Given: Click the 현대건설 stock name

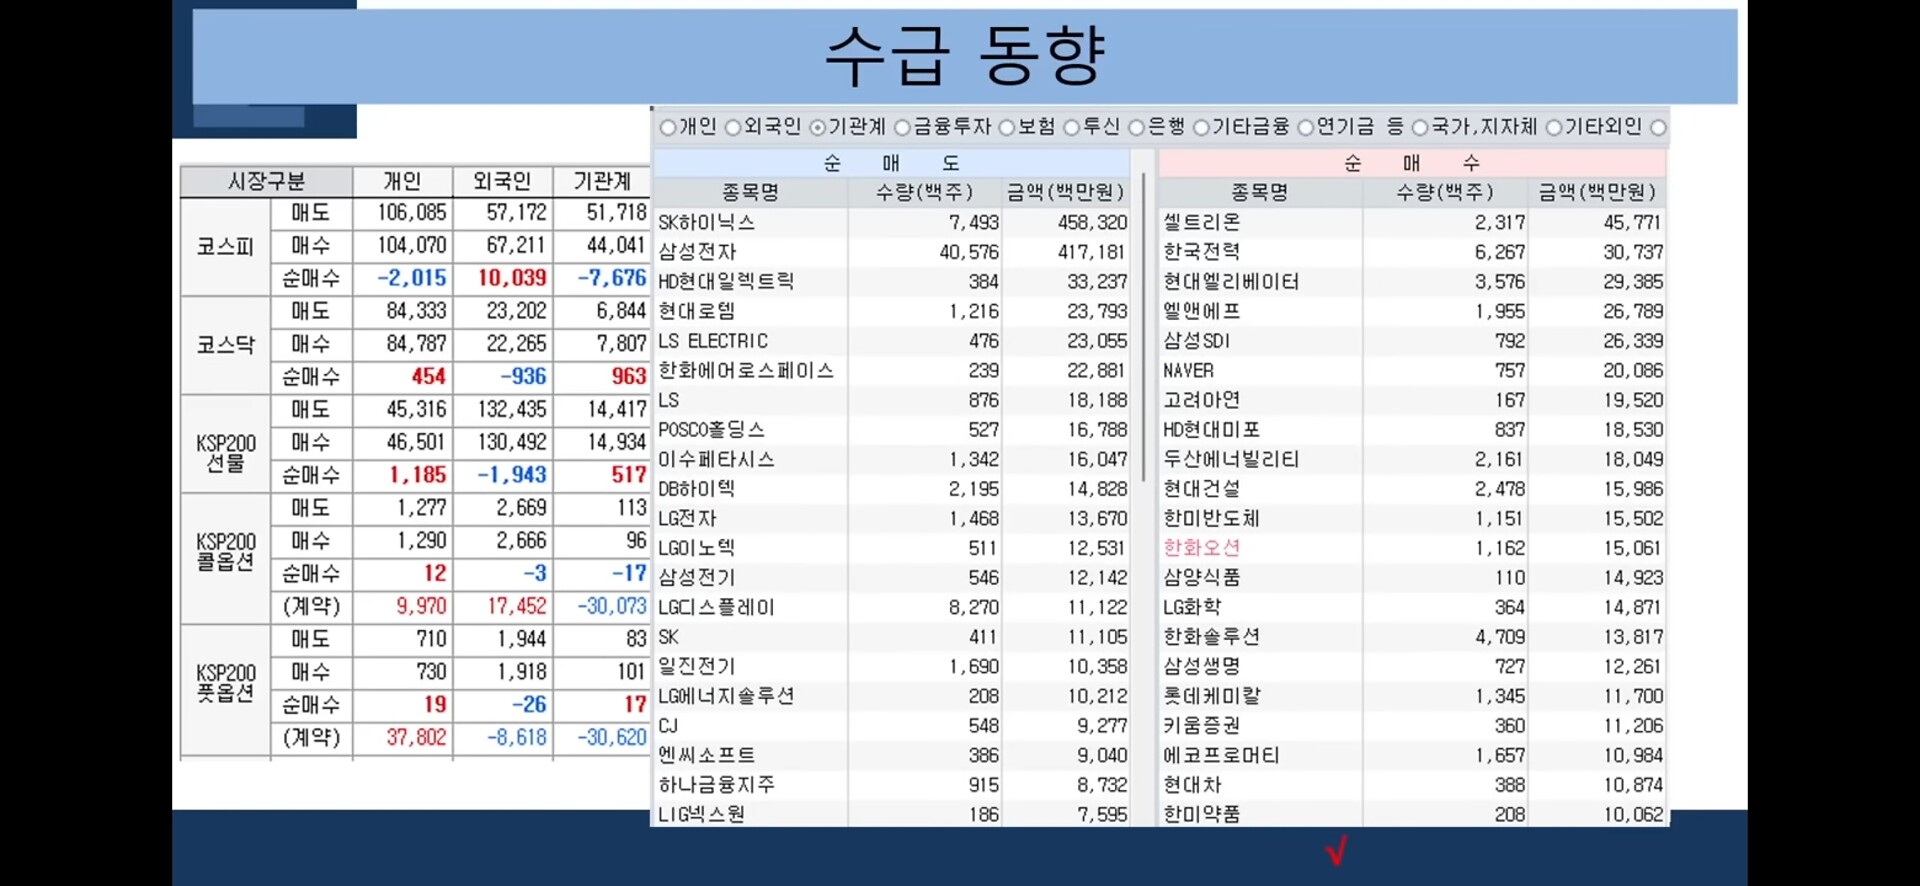Looking at the screenshot, I should [1201, 489].
